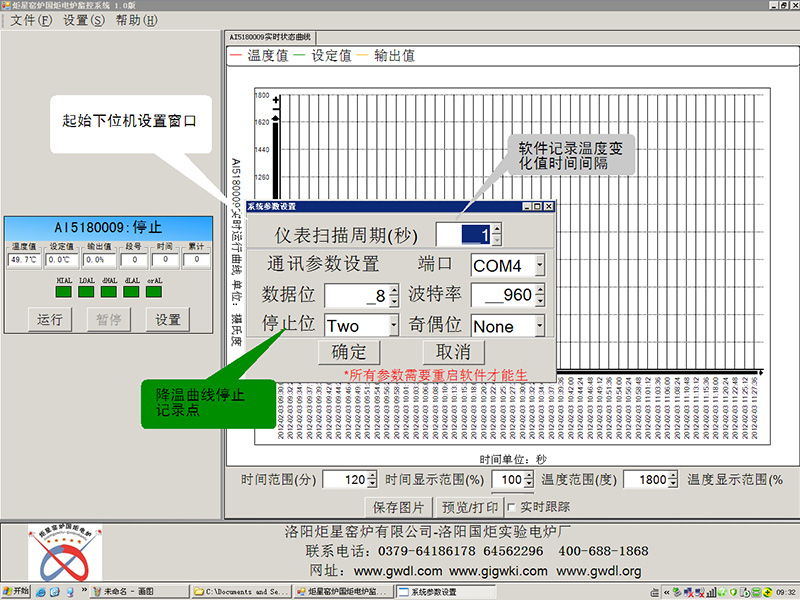Image resolution: width=800 pixels, height=600 pixels.
Task: Toggle the dLAL alarm lamp
Action: pyautogui.click(x=129, y=289)
